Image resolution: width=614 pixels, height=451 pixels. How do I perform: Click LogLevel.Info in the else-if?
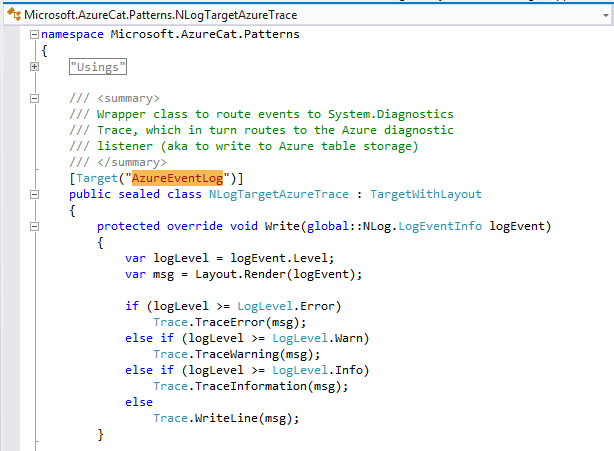[317, 370]
